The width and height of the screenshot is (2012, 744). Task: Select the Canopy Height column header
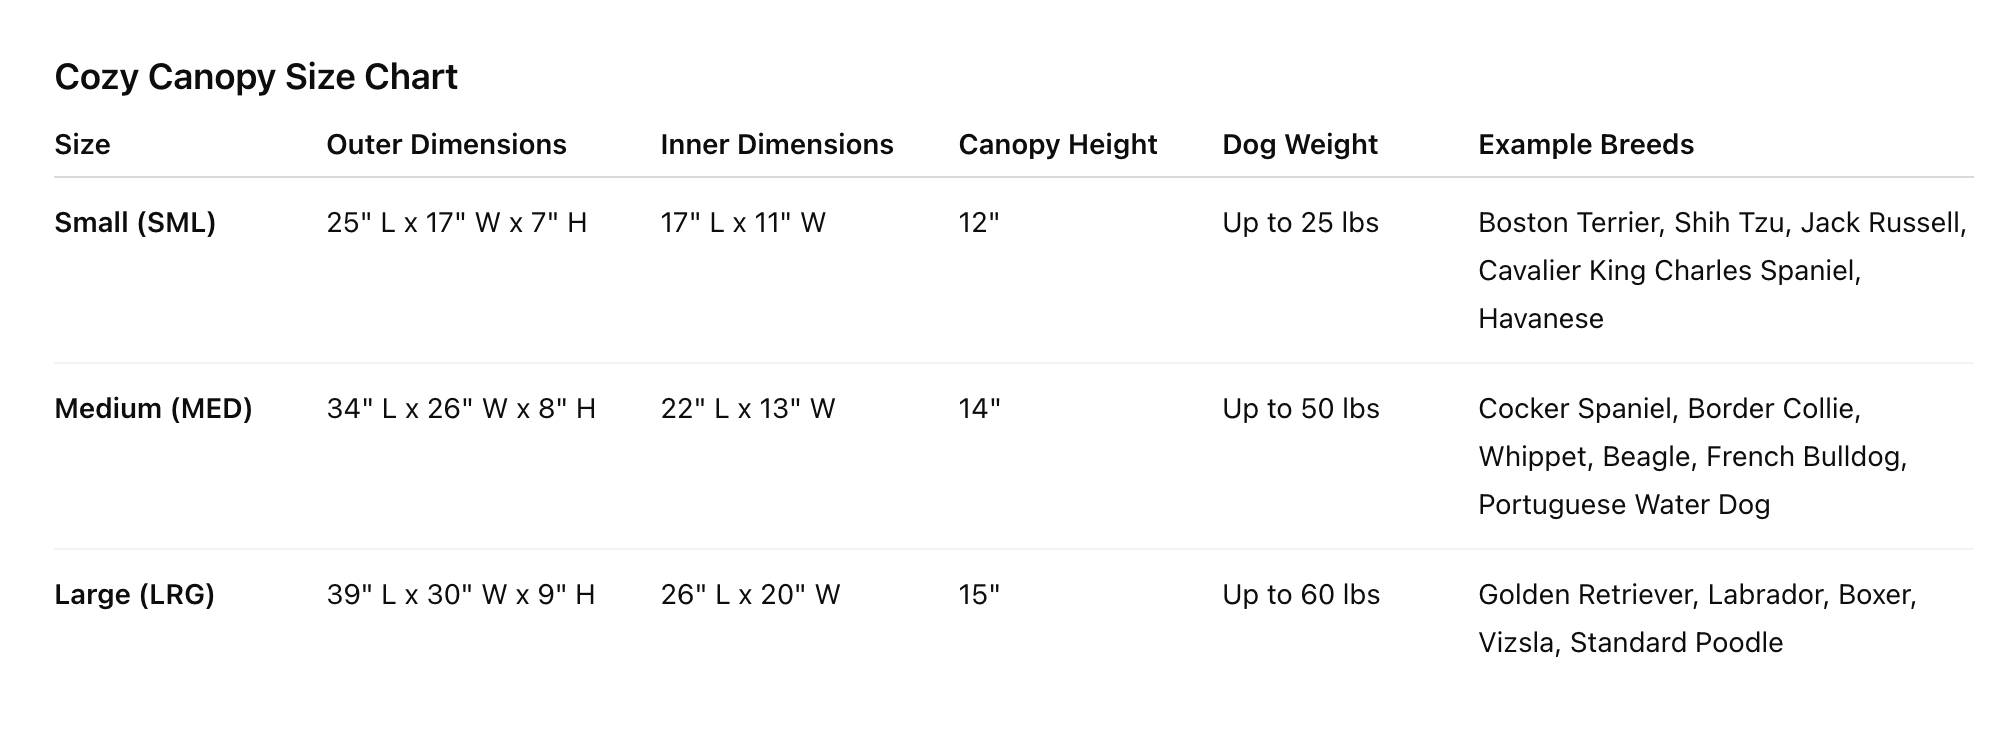click(1057, 145)
